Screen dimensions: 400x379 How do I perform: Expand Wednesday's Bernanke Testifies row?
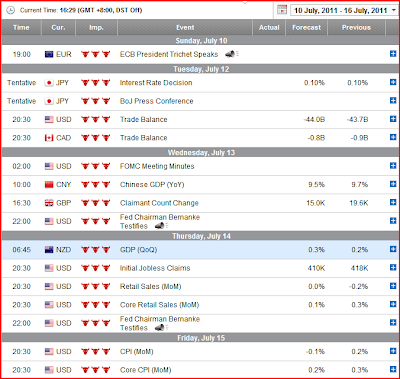(x=393, y=221)
